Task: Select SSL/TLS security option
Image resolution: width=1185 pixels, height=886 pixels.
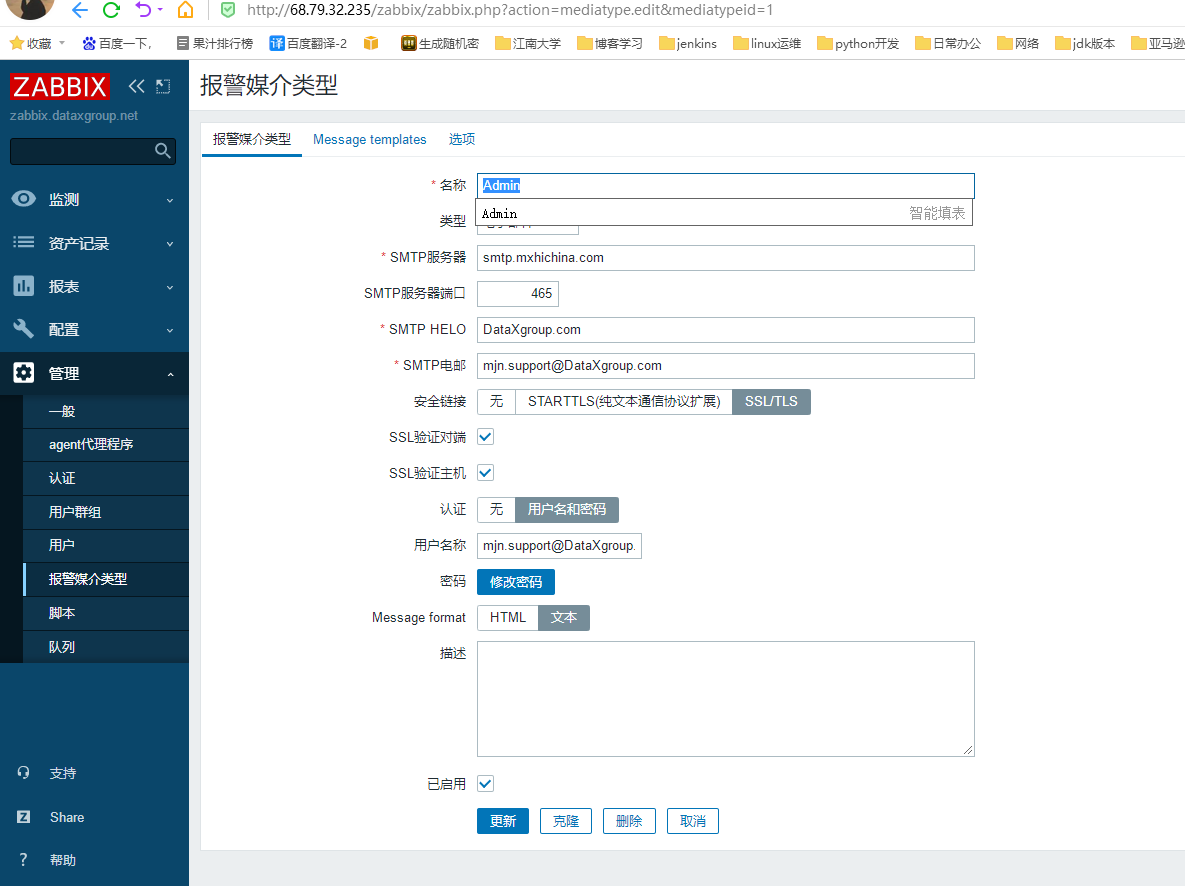Action: pyautogui.click(x=771, y=401)
